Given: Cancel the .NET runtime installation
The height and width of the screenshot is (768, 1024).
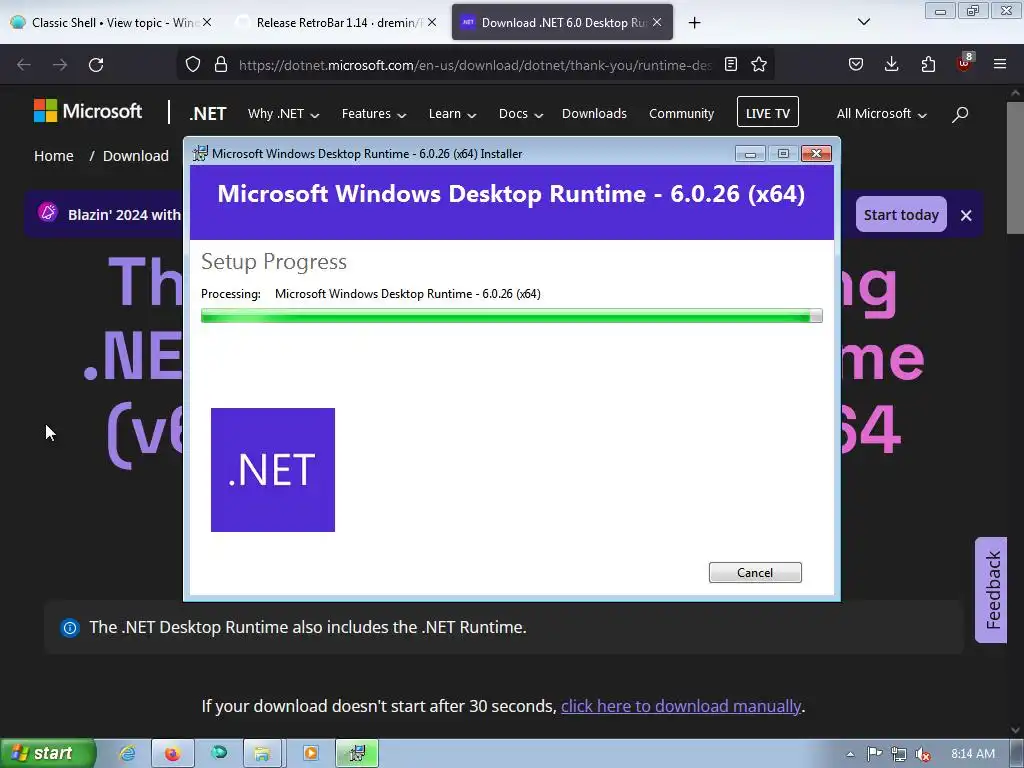Looking at the screenshot, I should 755,573.
